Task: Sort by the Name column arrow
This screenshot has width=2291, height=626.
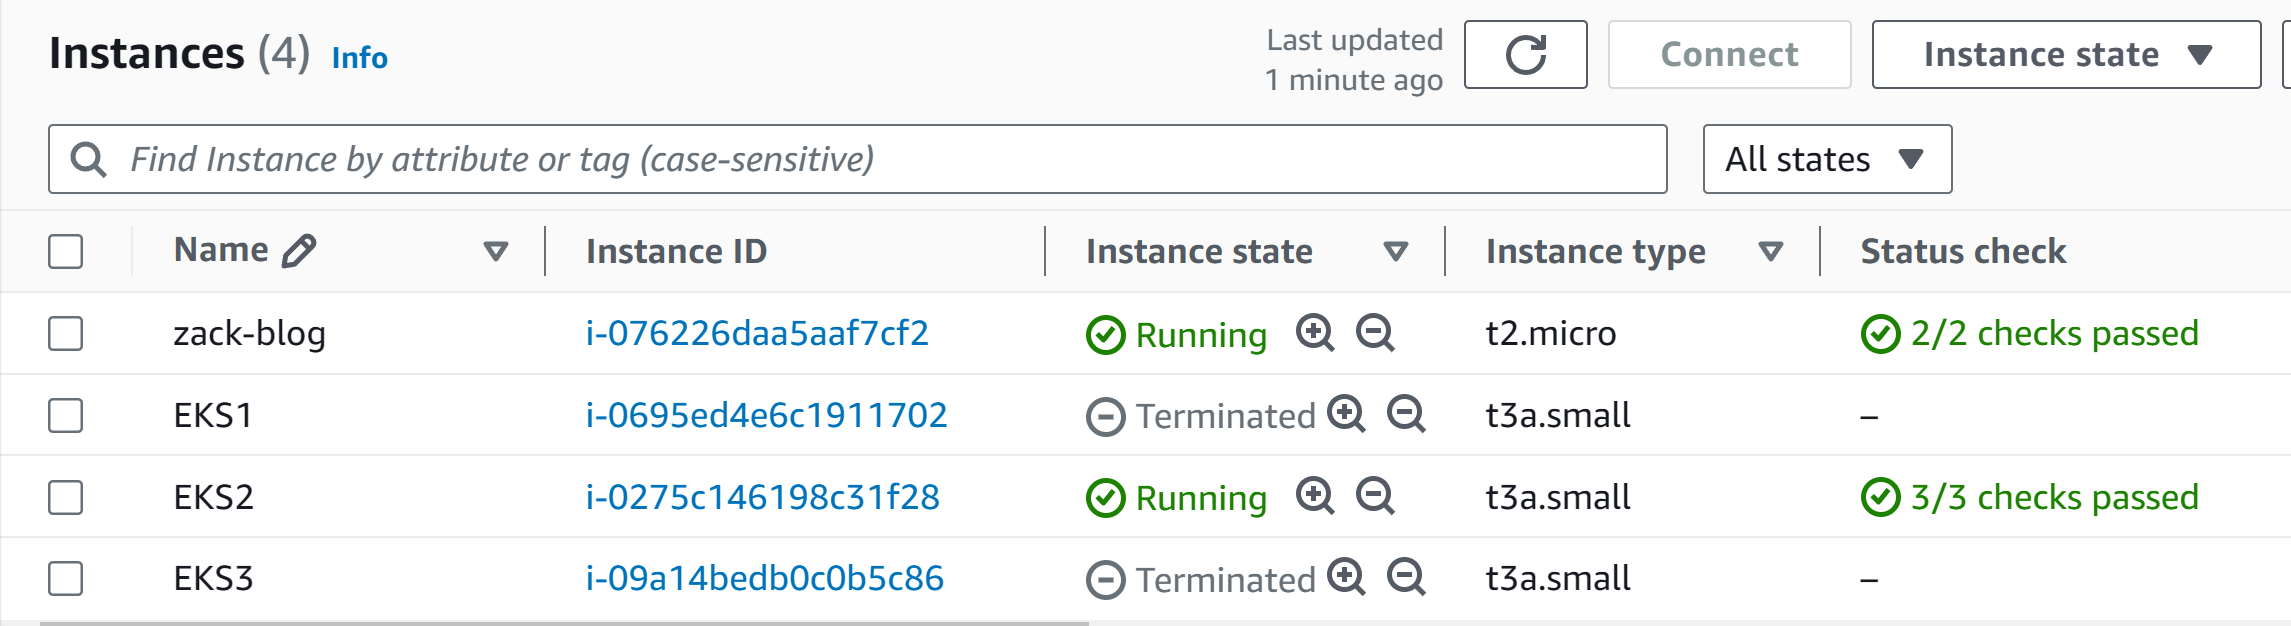Action: (x=496, y=251)
